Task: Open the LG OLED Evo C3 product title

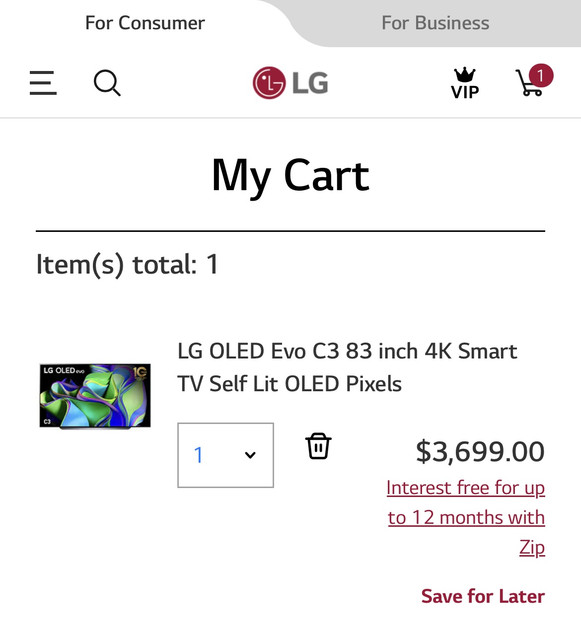Action: 347,367
